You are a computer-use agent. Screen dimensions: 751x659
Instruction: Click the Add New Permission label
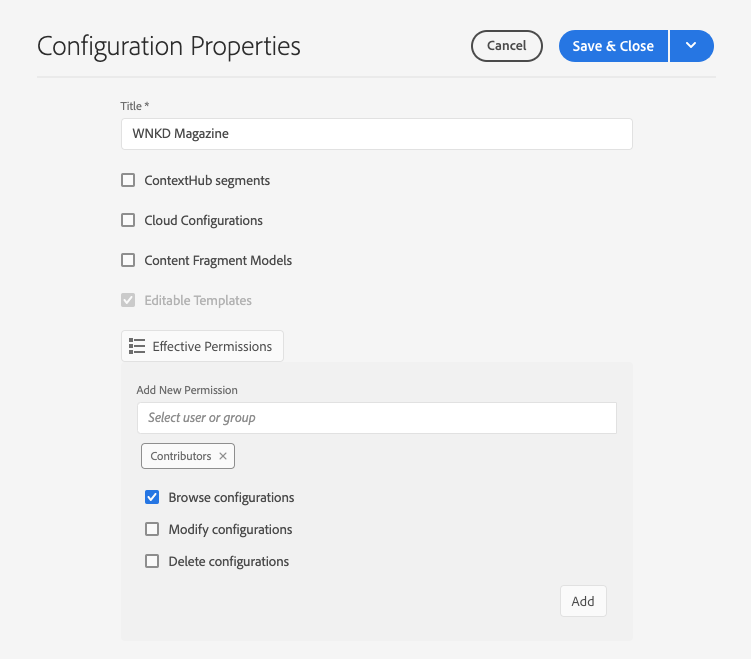187,390
